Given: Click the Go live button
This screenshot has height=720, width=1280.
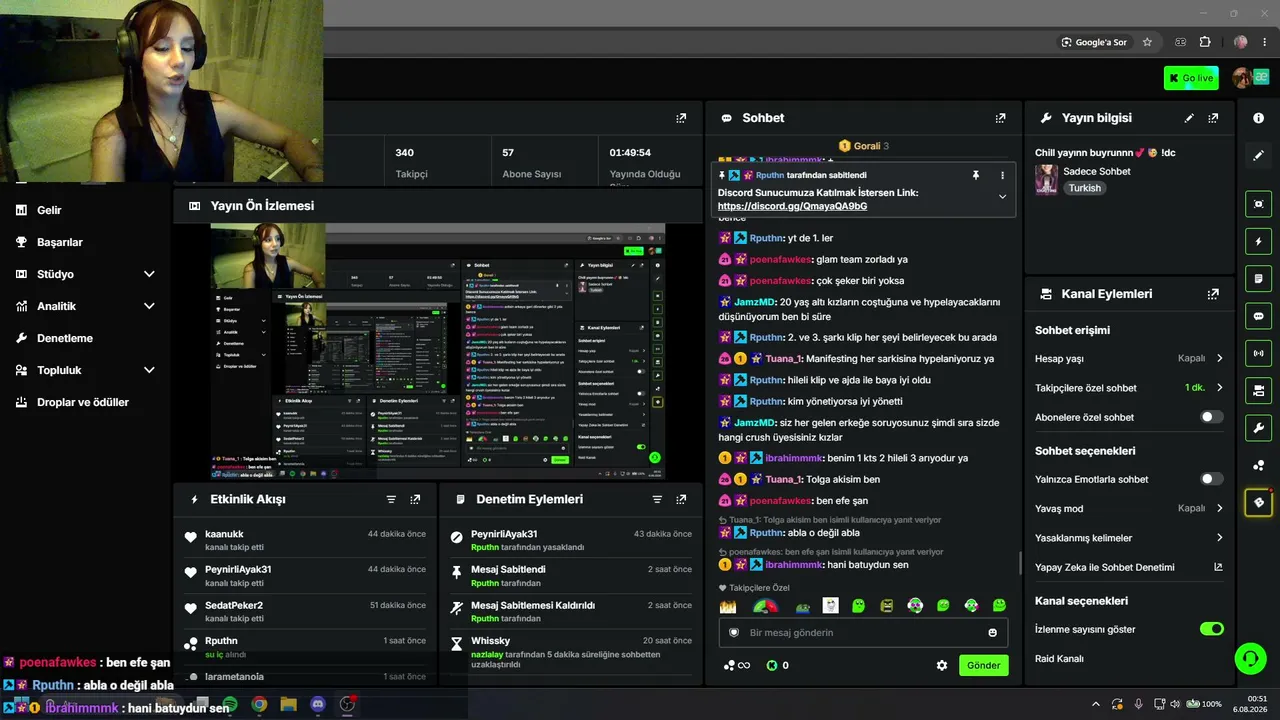Looking at the screenshot, I should tap(1191, 78).
